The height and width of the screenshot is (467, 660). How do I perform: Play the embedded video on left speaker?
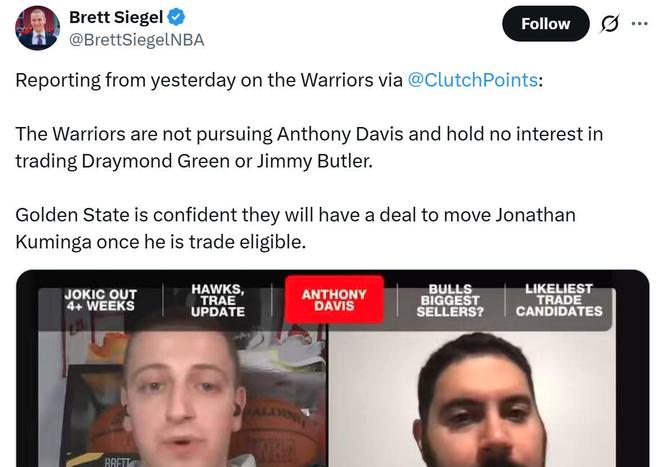[x=183, y=398]
